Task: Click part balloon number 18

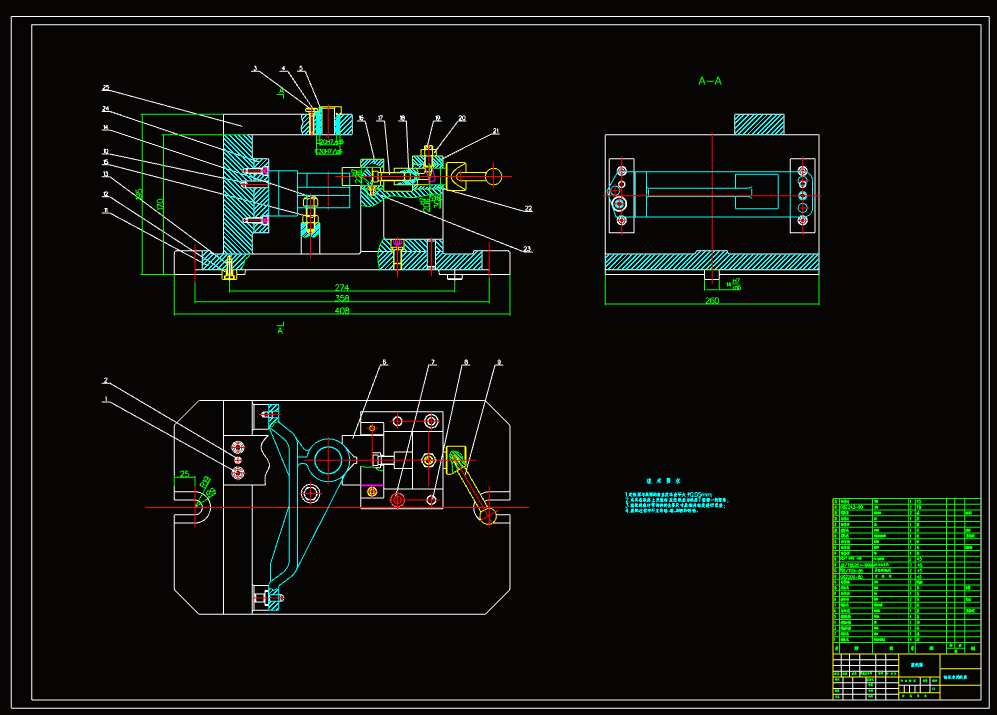Action: click(402, 118)
